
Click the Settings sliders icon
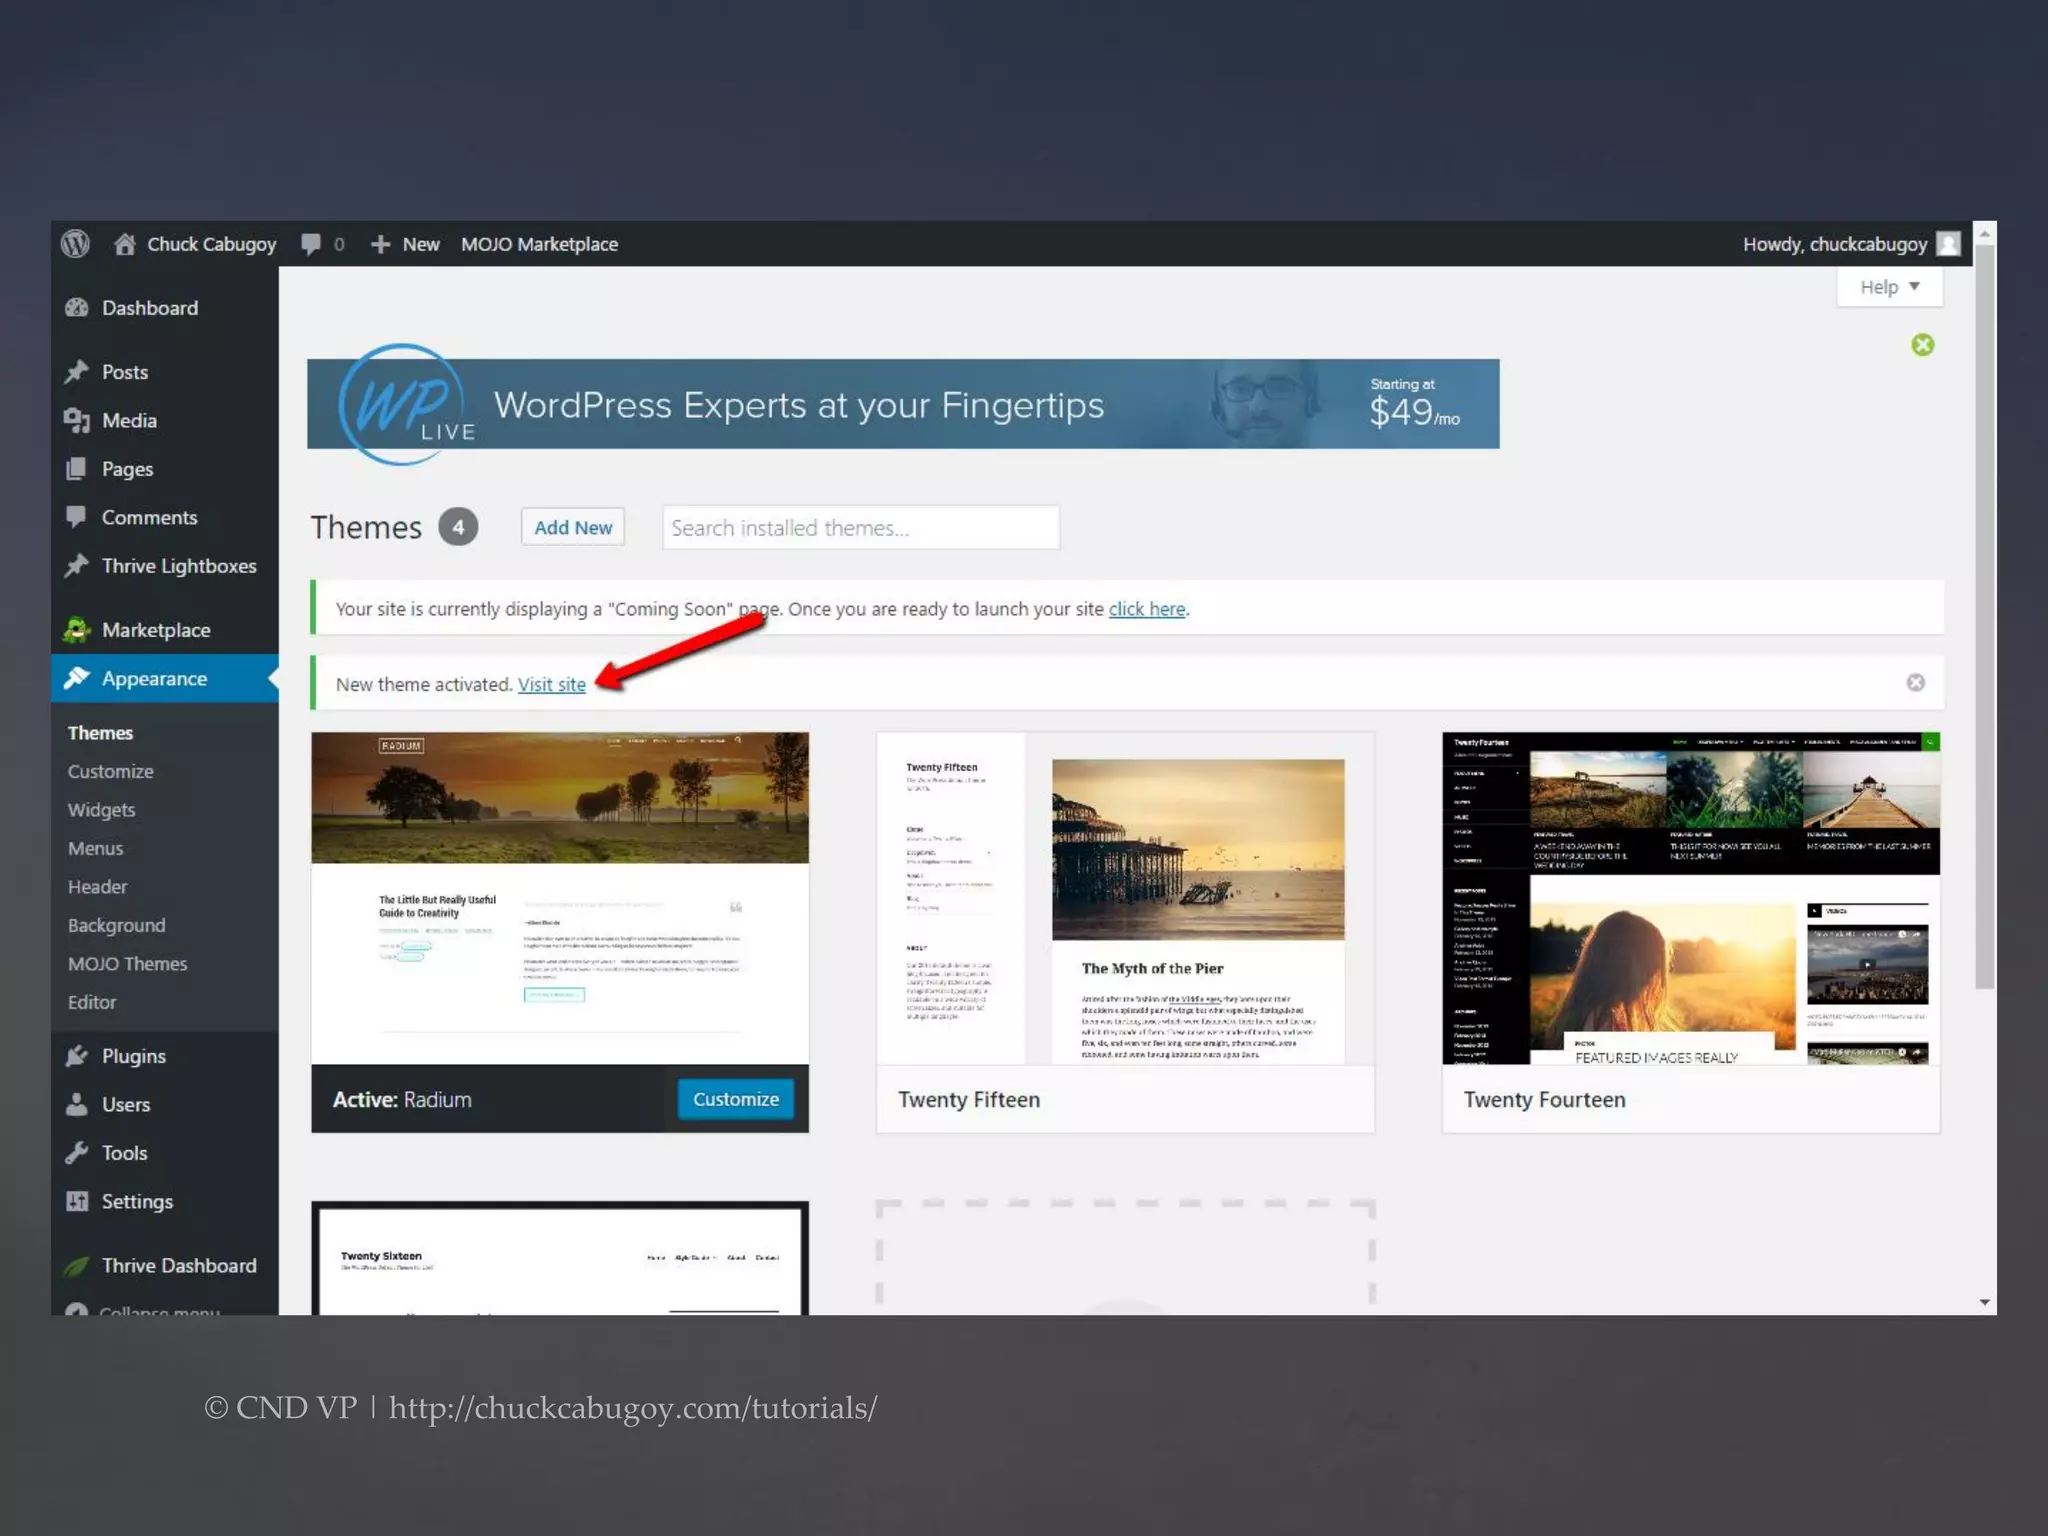77,1201
